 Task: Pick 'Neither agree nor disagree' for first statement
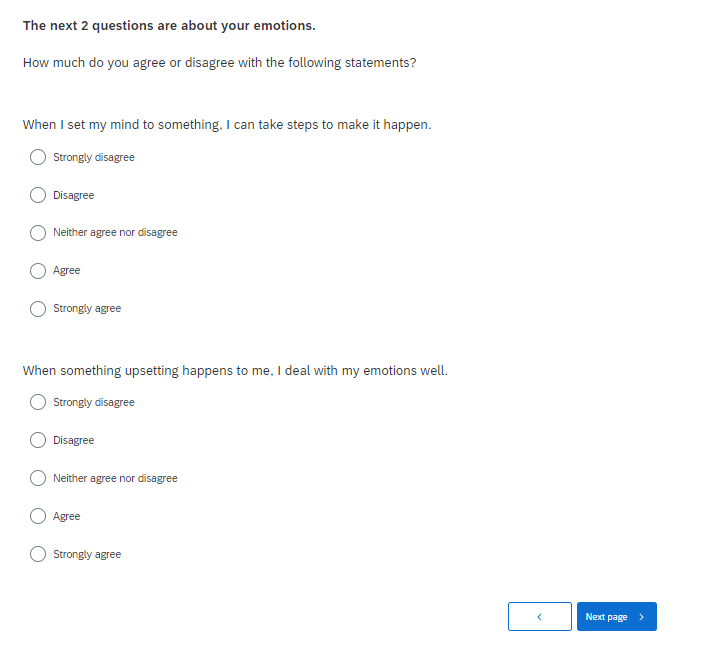[x=38, y=233]
